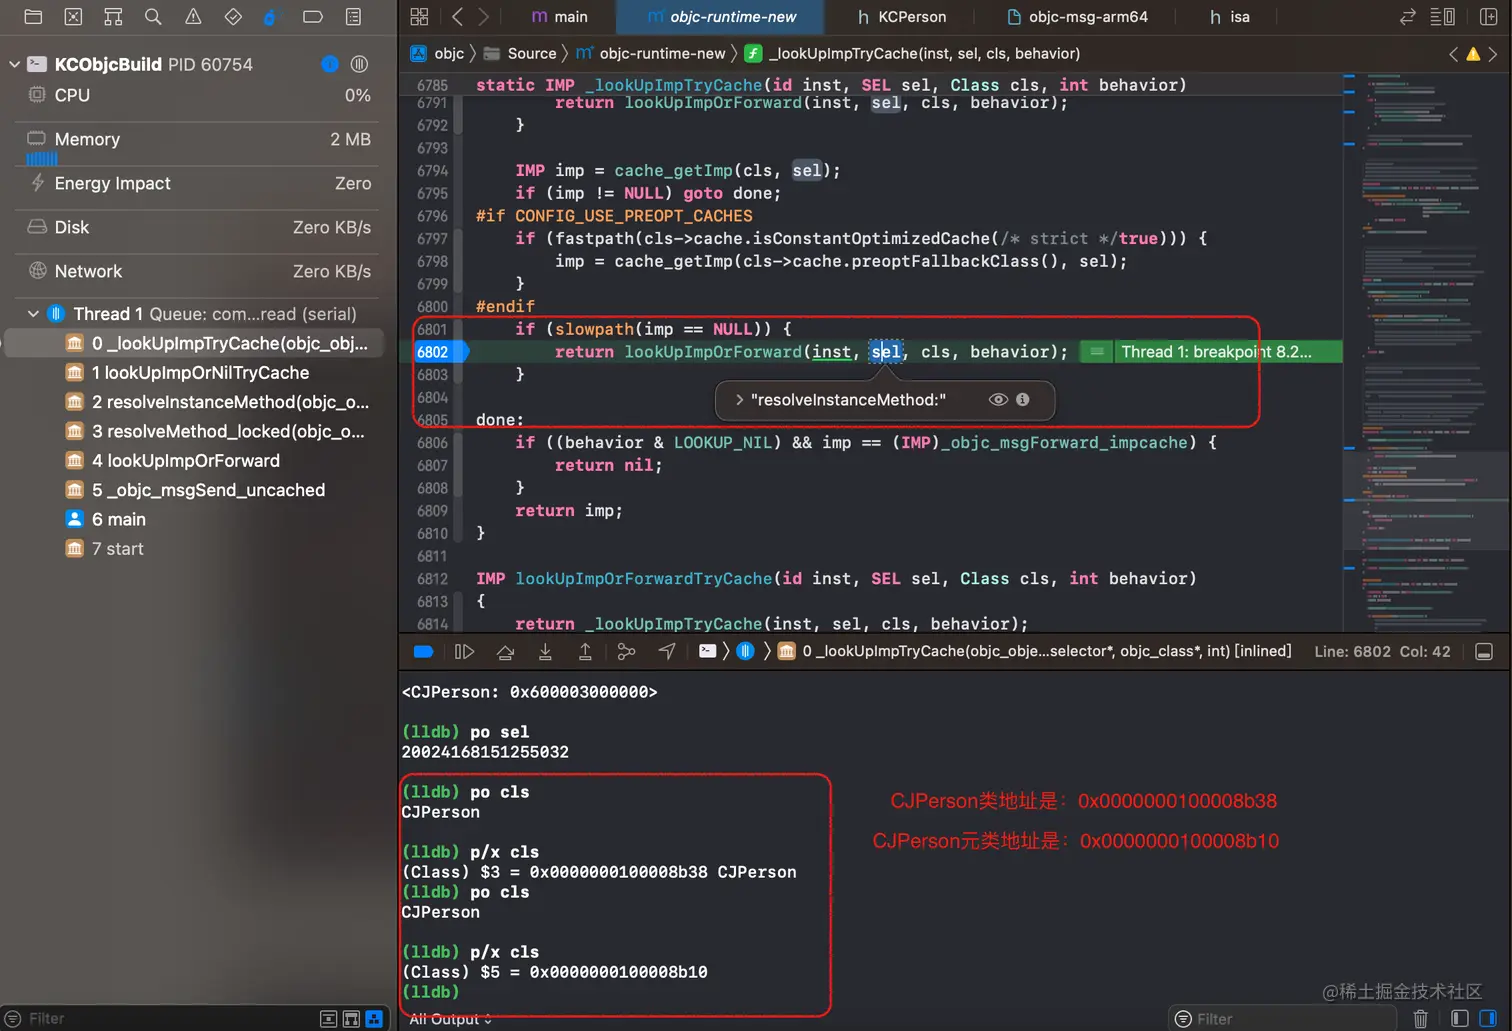Viewport: 1512px width, 1031px height.
Task: Open the Symbol navigator
Action: pos(113,16)
